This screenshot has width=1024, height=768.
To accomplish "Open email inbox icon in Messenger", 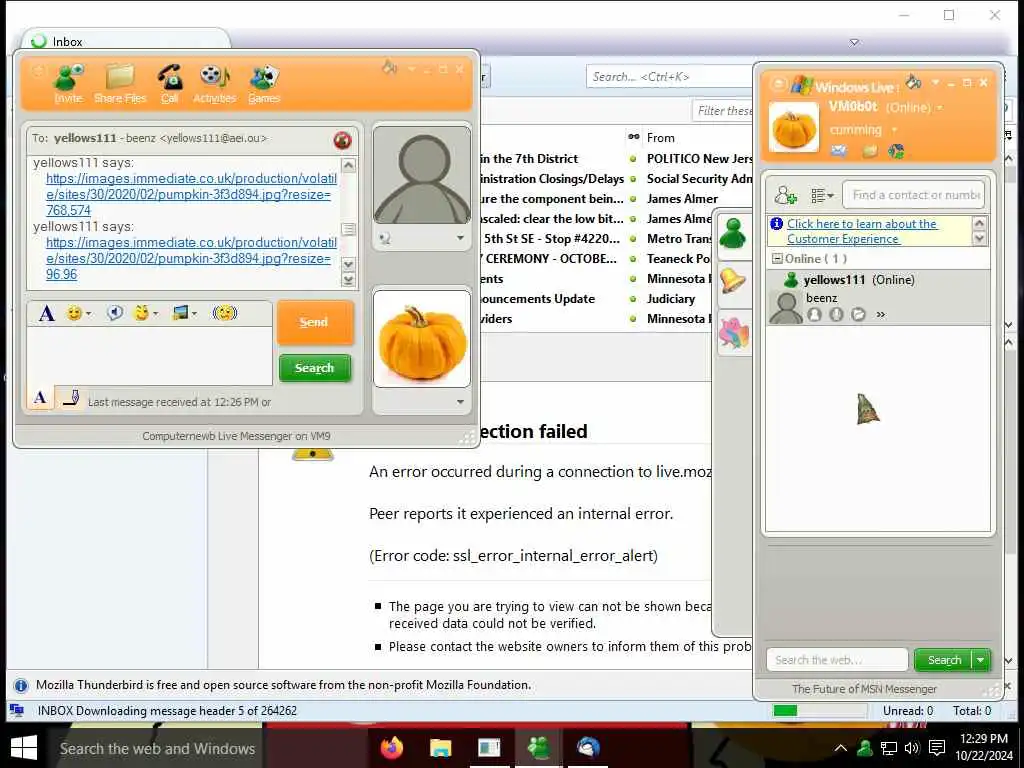I will point(839,152).
